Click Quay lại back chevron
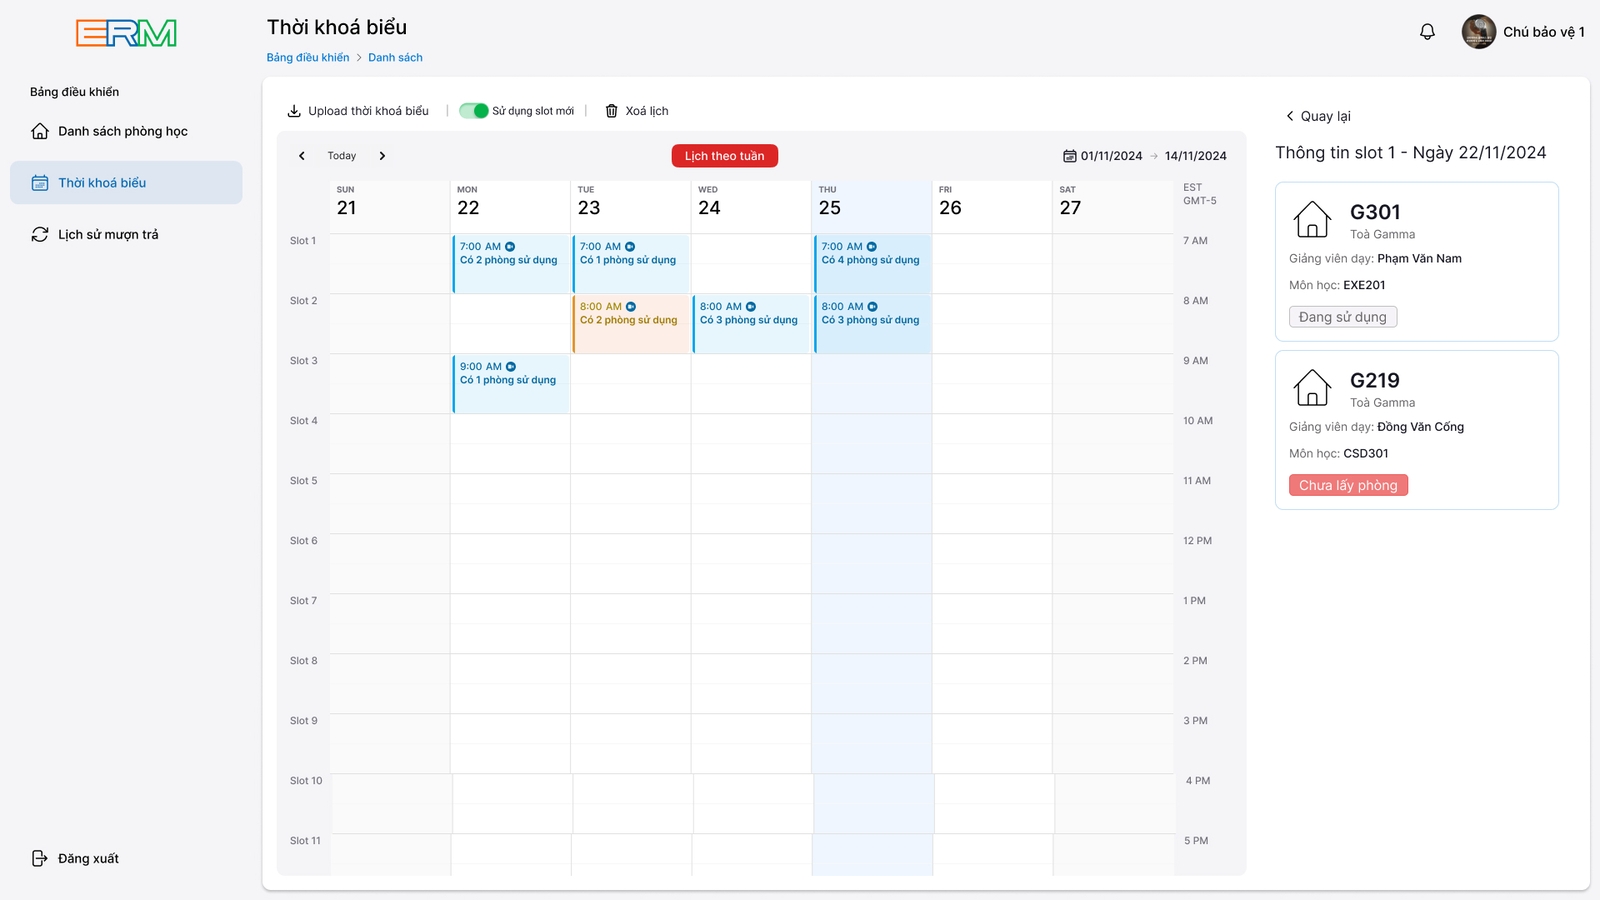The image size is (1600, 900). (1290, 116)
